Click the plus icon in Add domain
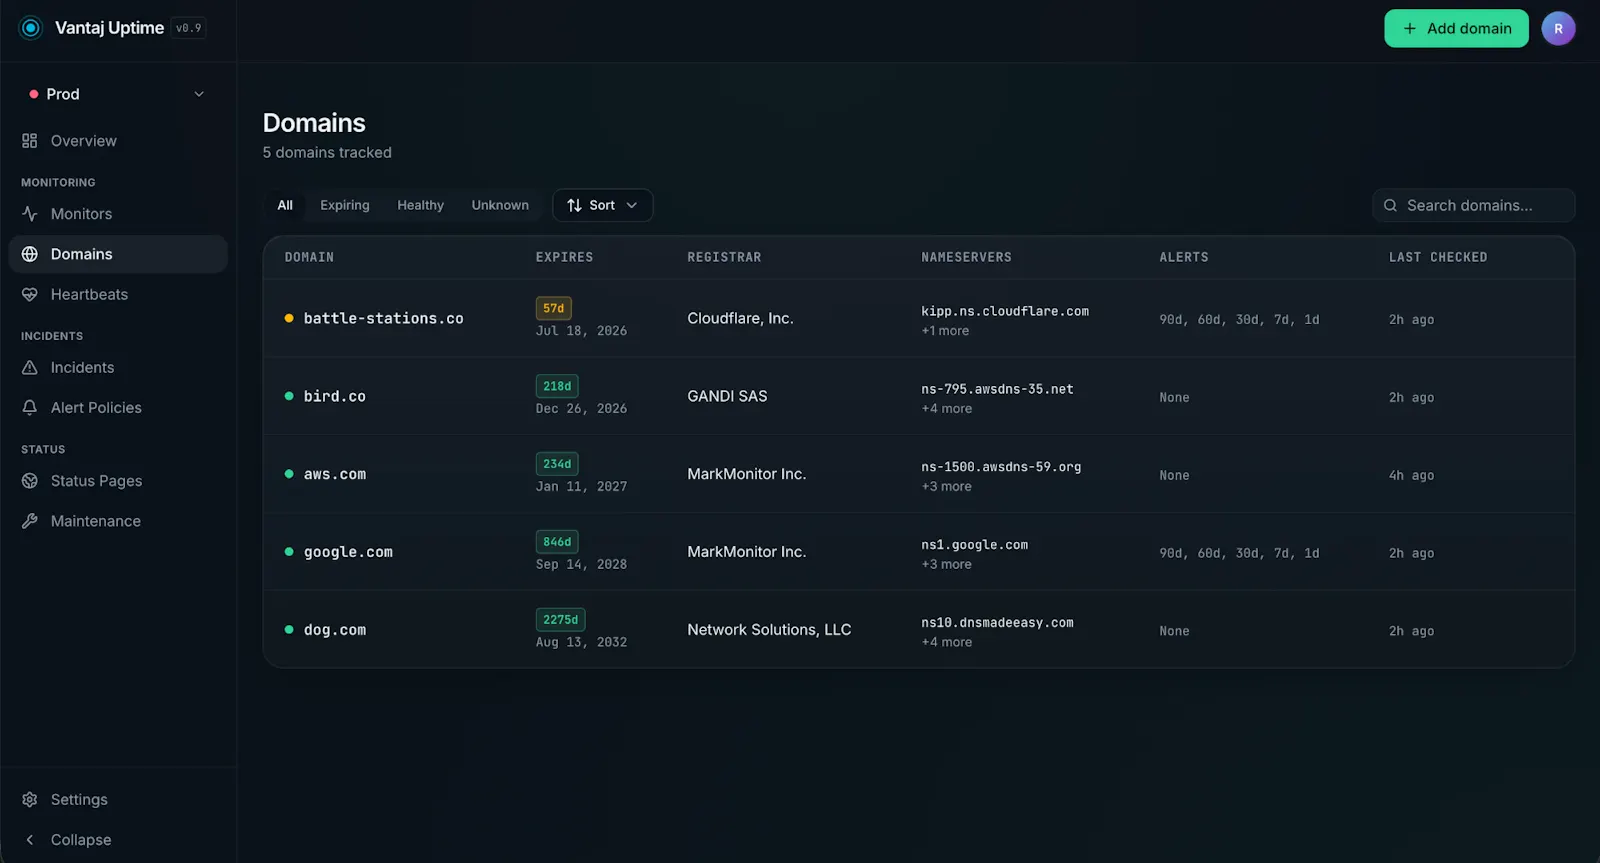 [1410, 29]
